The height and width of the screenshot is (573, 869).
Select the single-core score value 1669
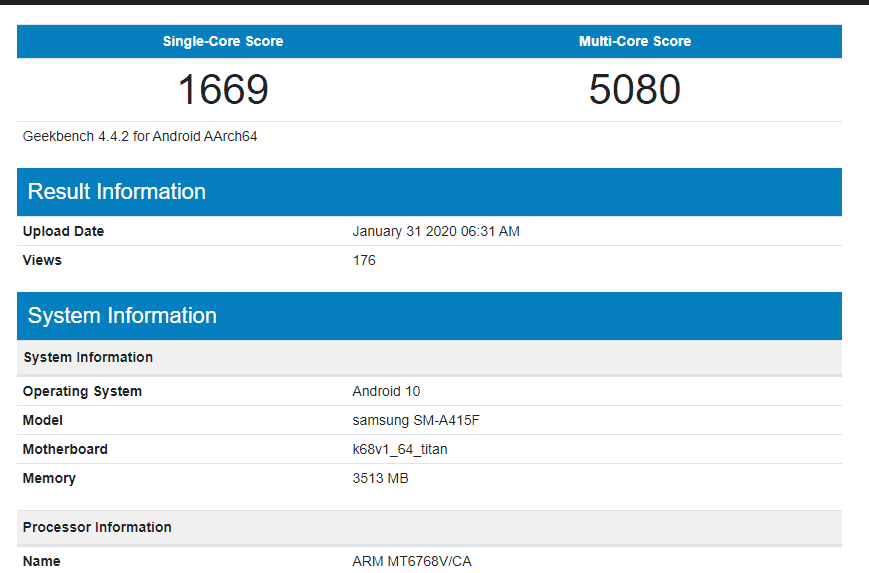tap(223, 90)
